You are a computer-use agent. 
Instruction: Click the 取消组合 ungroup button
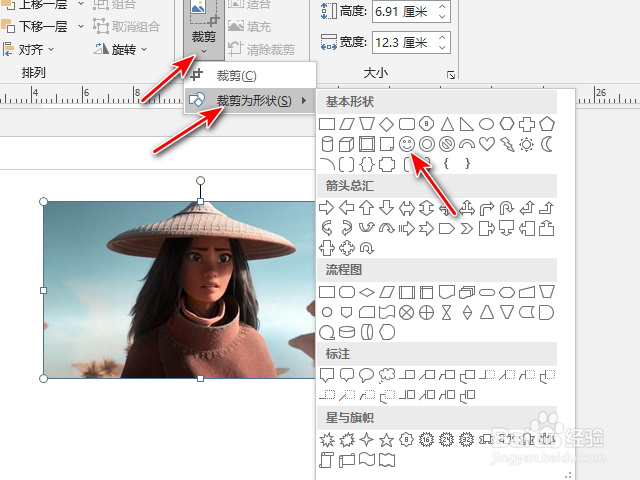coord(126,27)
